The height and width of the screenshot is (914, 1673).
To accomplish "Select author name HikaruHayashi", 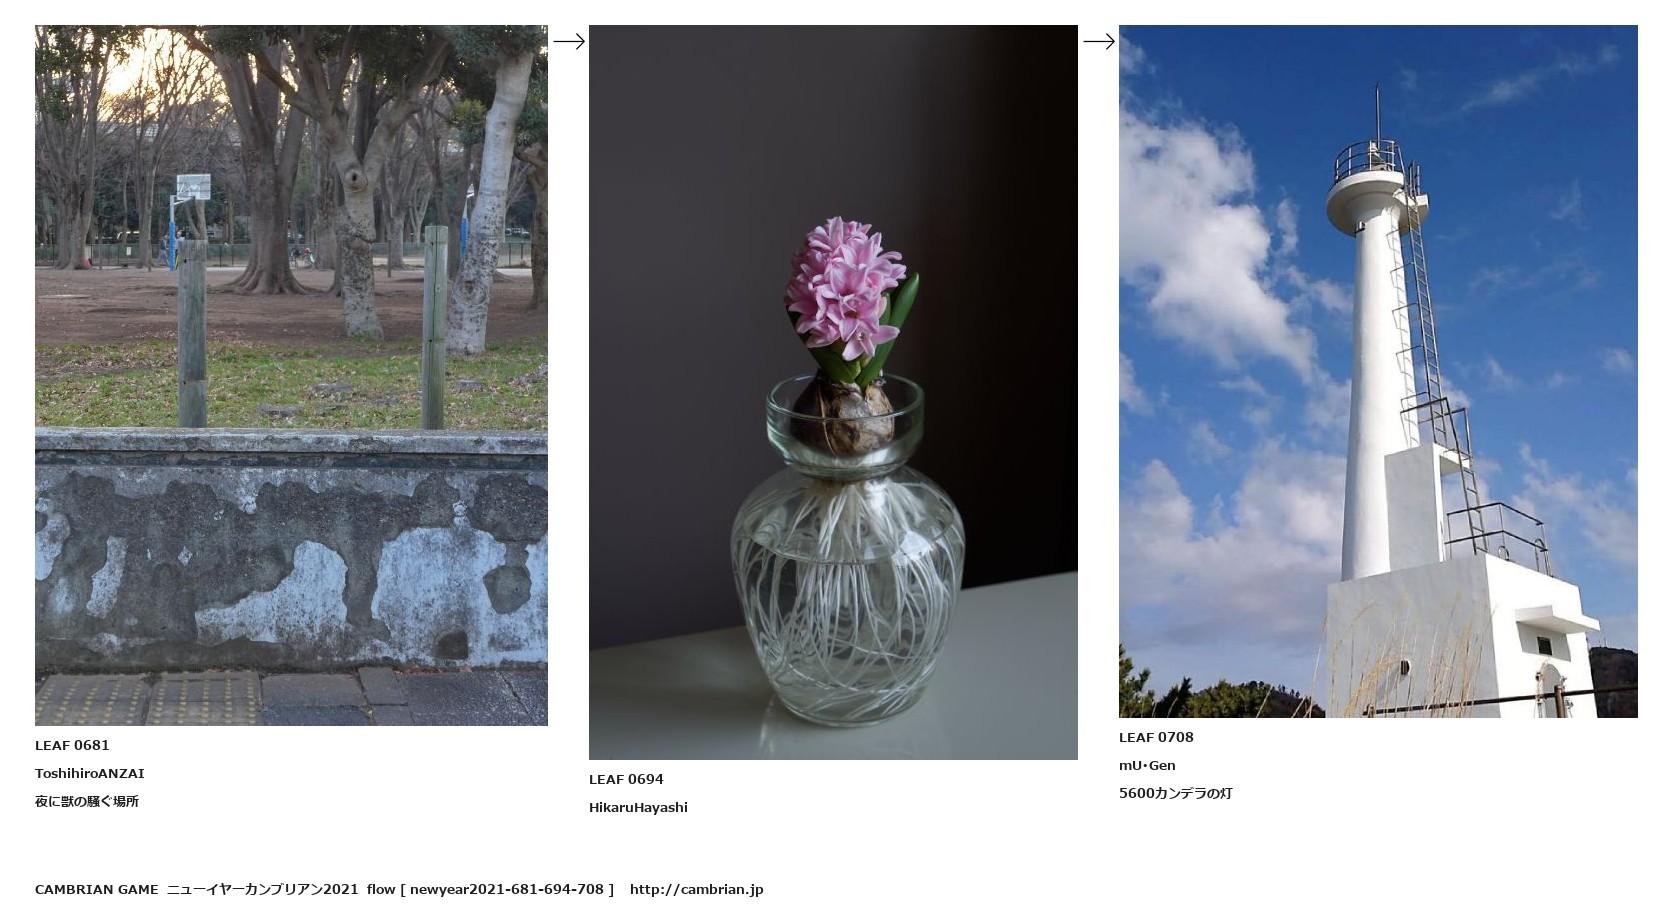I will click(x=638, y=807).
